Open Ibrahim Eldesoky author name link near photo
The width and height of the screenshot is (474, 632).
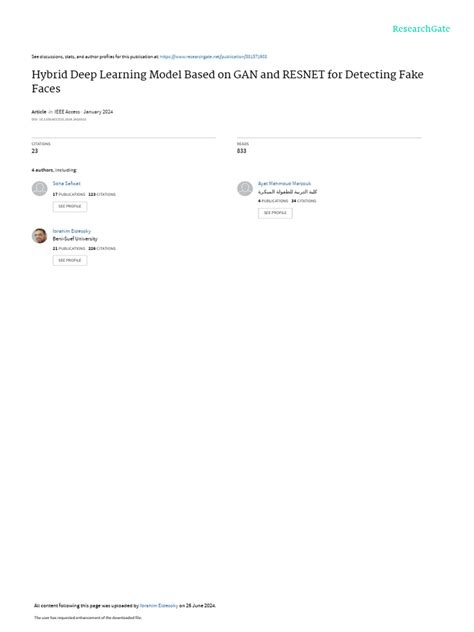point(72,231)
